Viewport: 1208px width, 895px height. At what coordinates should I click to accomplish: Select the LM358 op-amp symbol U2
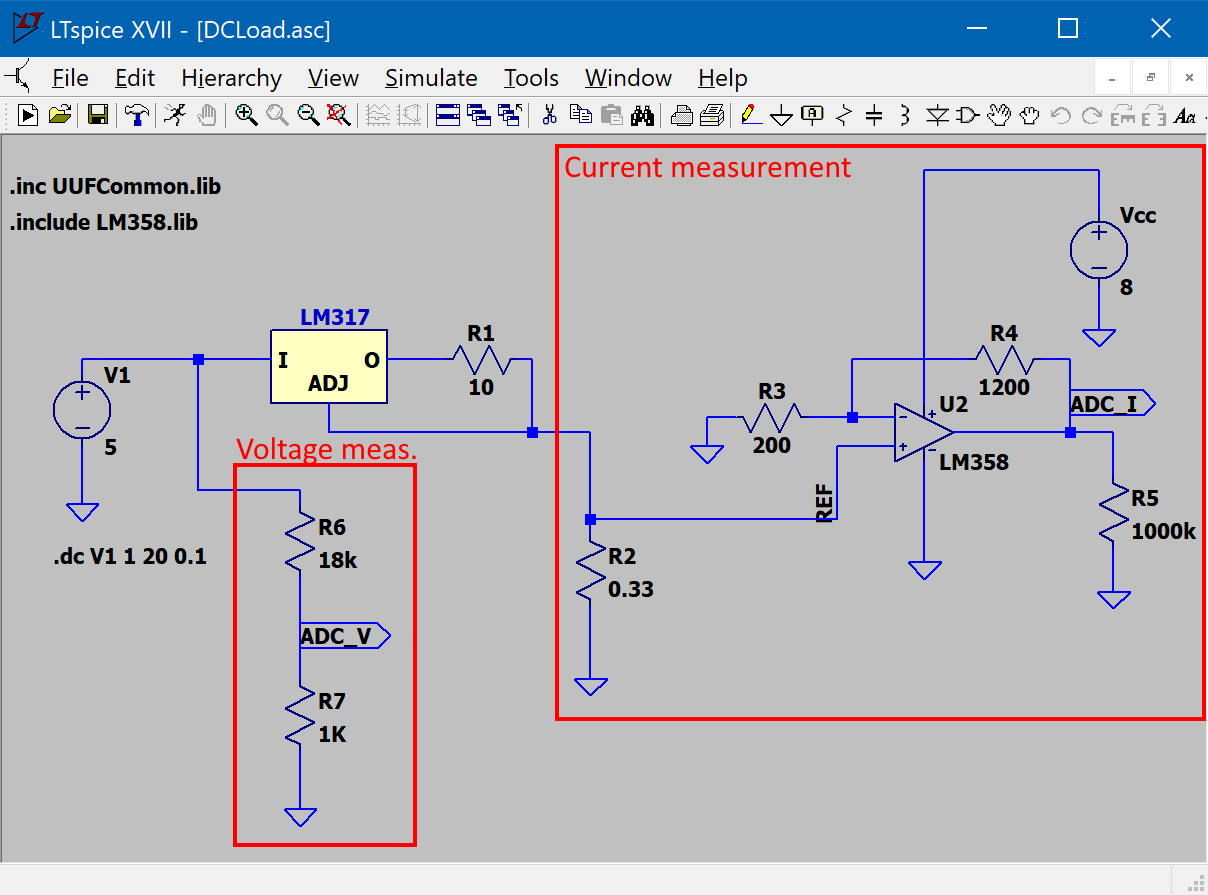(x=924, y=433)
